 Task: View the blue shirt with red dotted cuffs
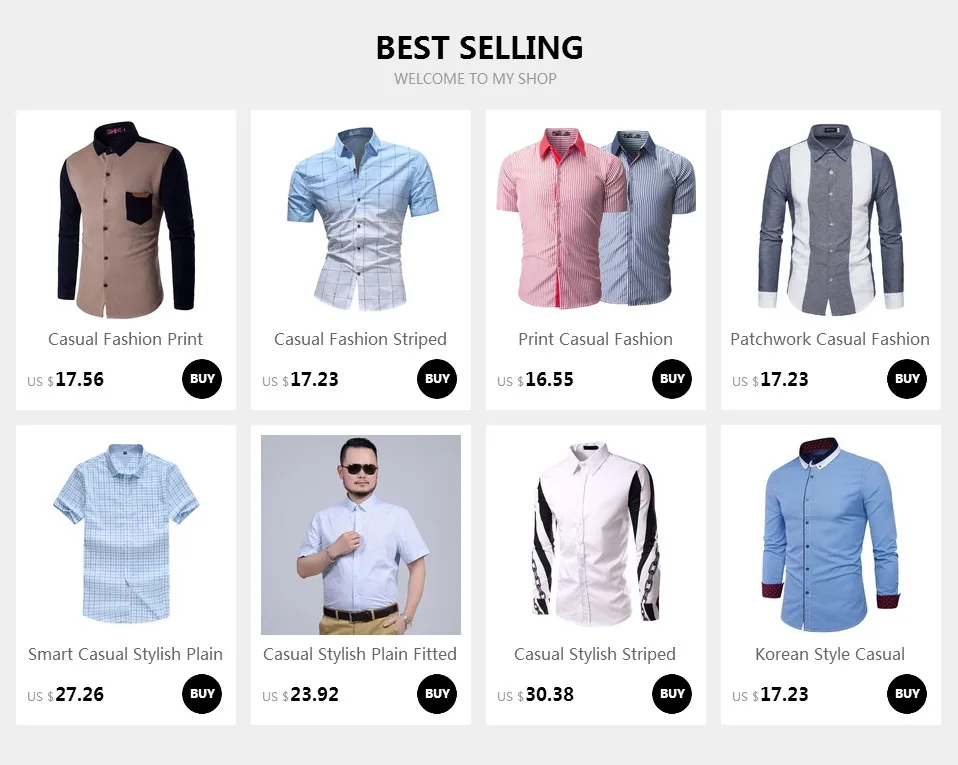(x=831, y=535)
